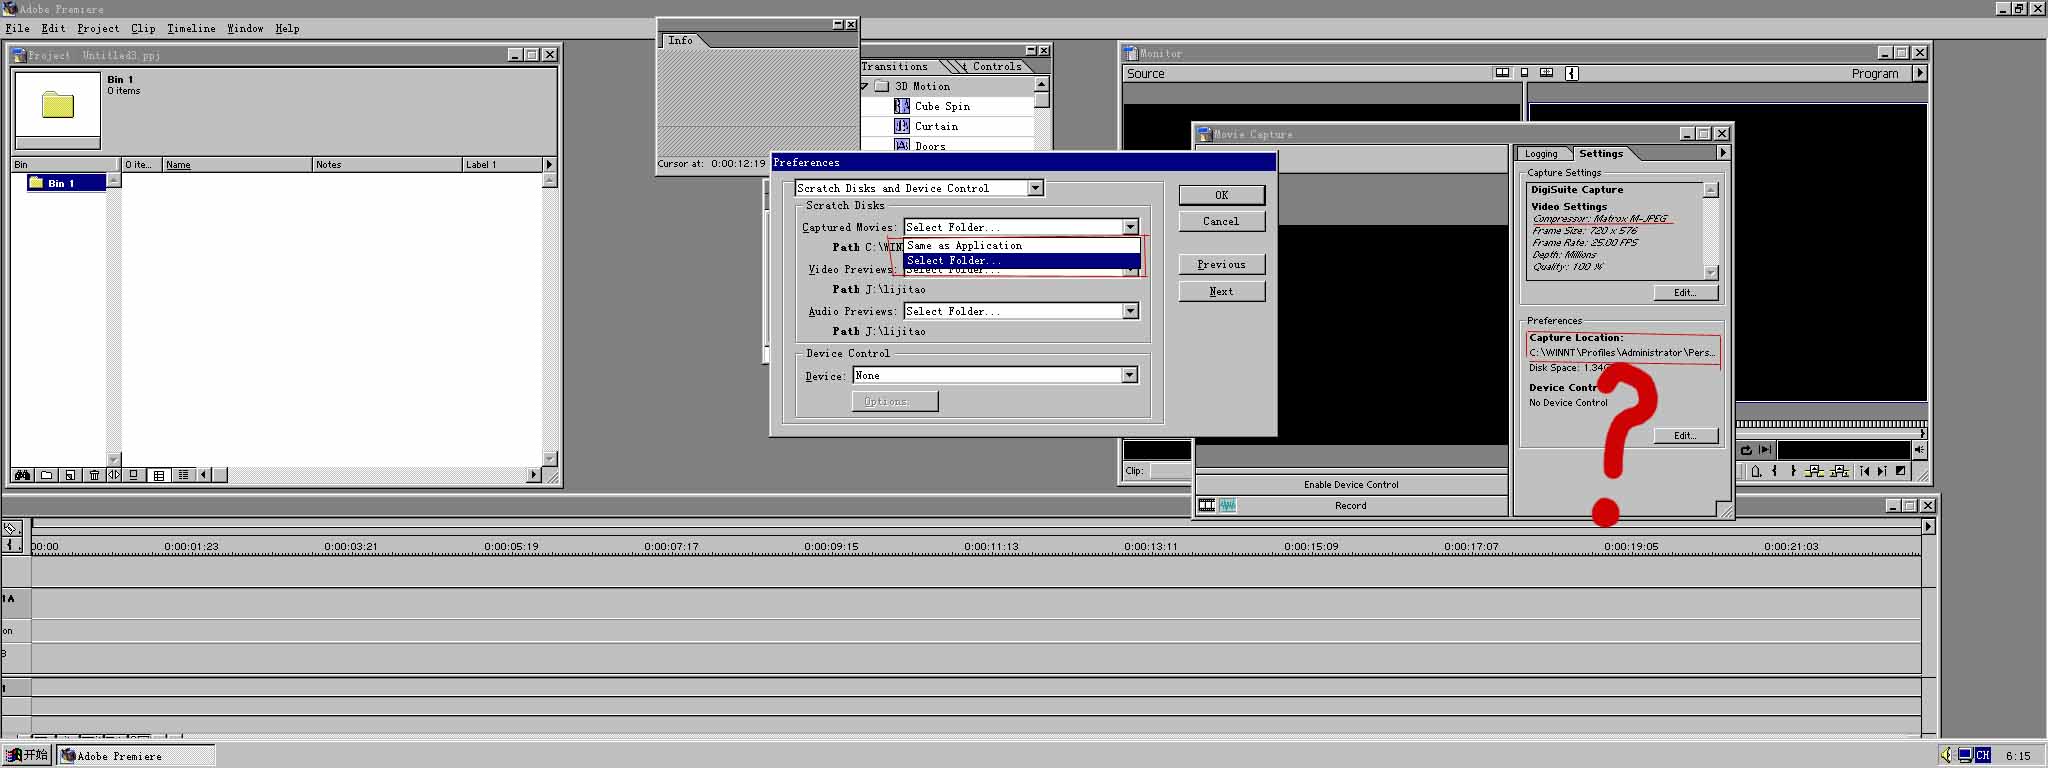Viewport: 2048px width, 768px height.
Task: Click Edit under Capture Settings
Action: (x=1685, y=293)
